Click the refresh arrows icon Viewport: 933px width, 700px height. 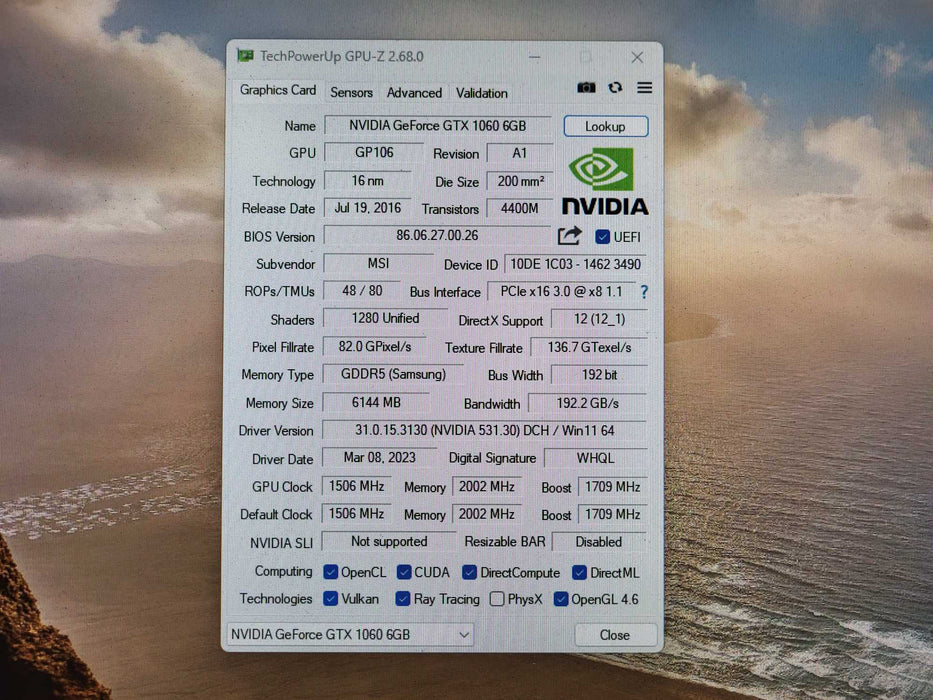tap(615, 88)
